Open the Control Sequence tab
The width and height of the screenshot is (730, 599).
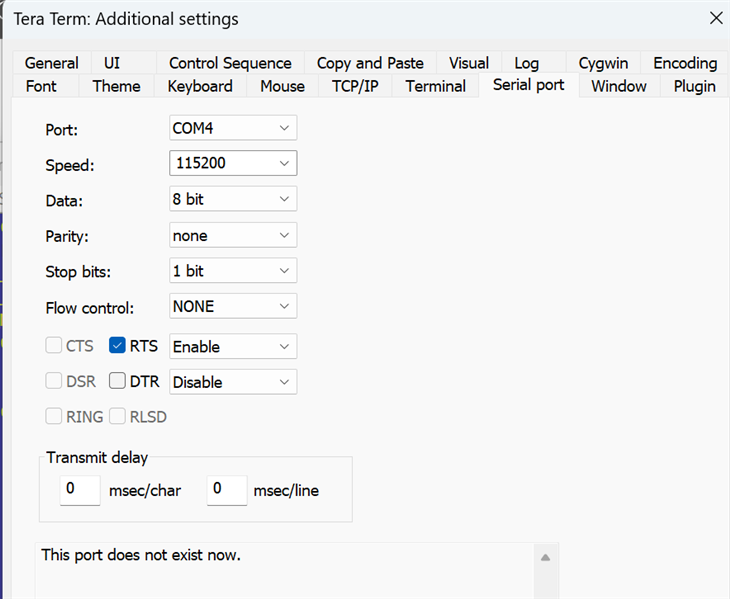(x=230, y=63)
